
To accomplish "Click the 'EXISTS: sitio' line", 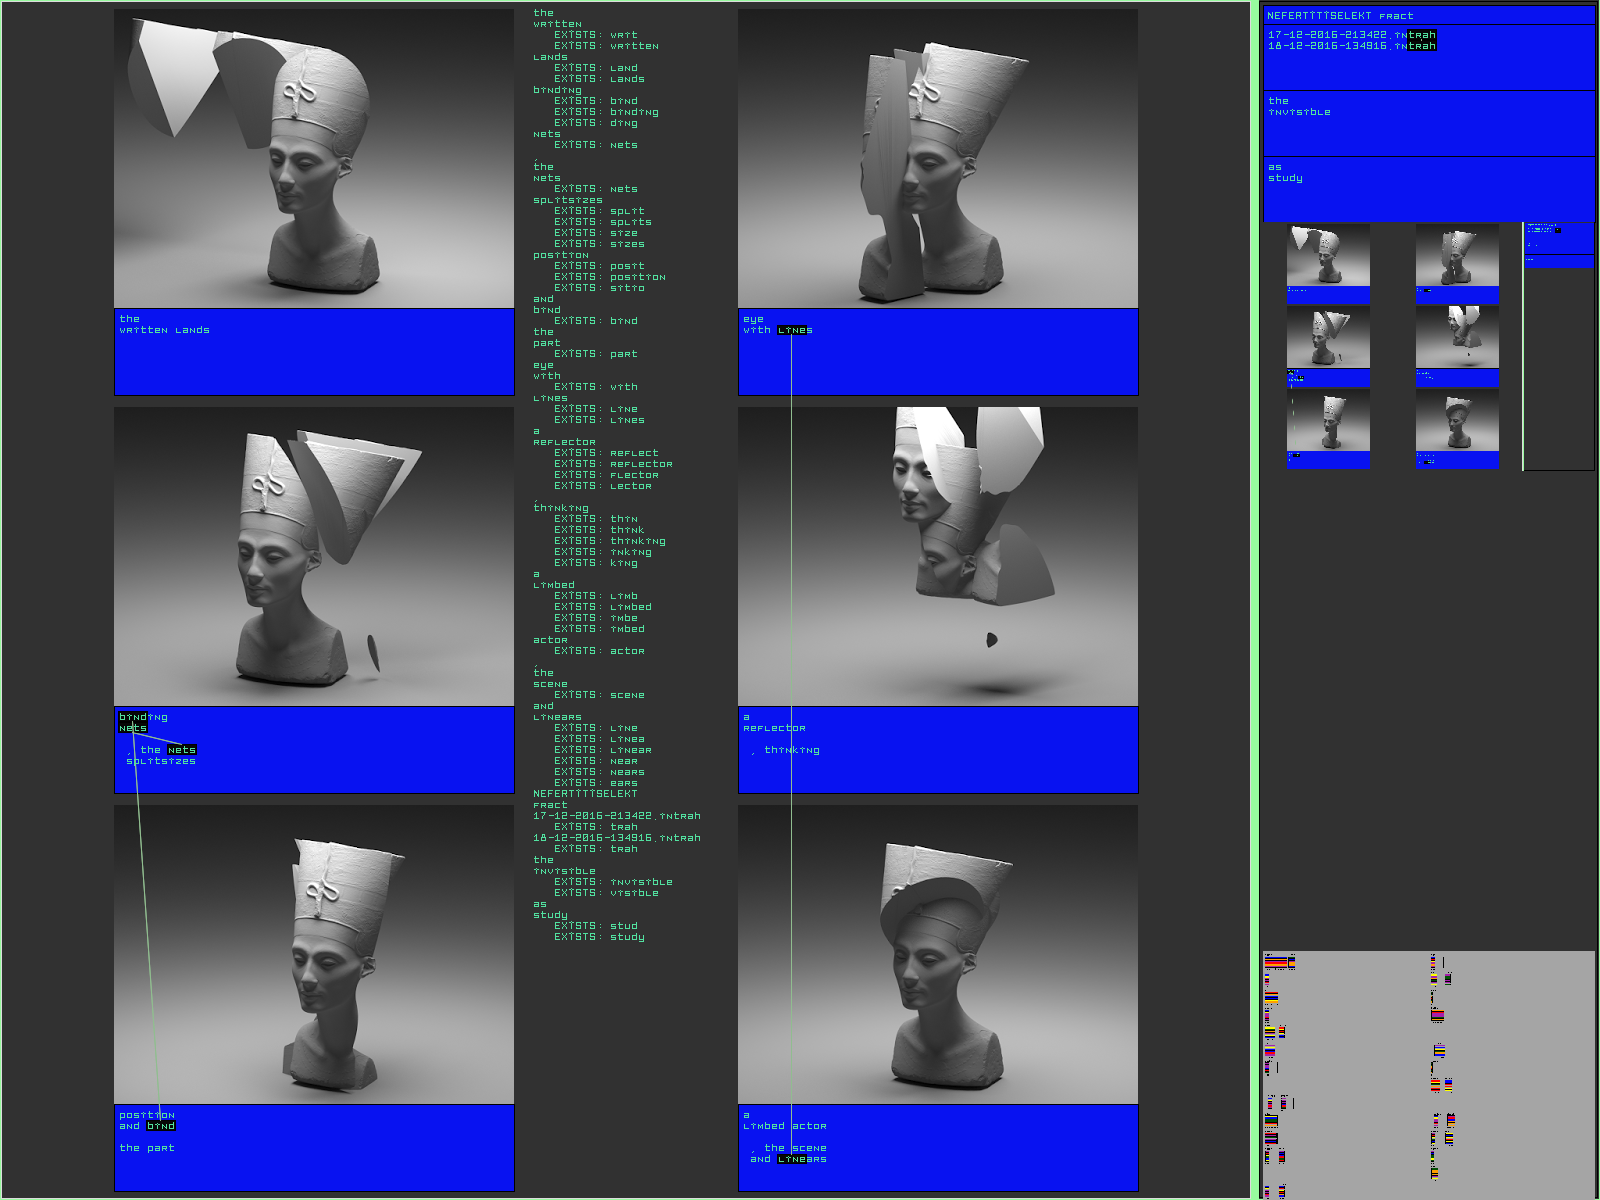I will coord(599,288).
